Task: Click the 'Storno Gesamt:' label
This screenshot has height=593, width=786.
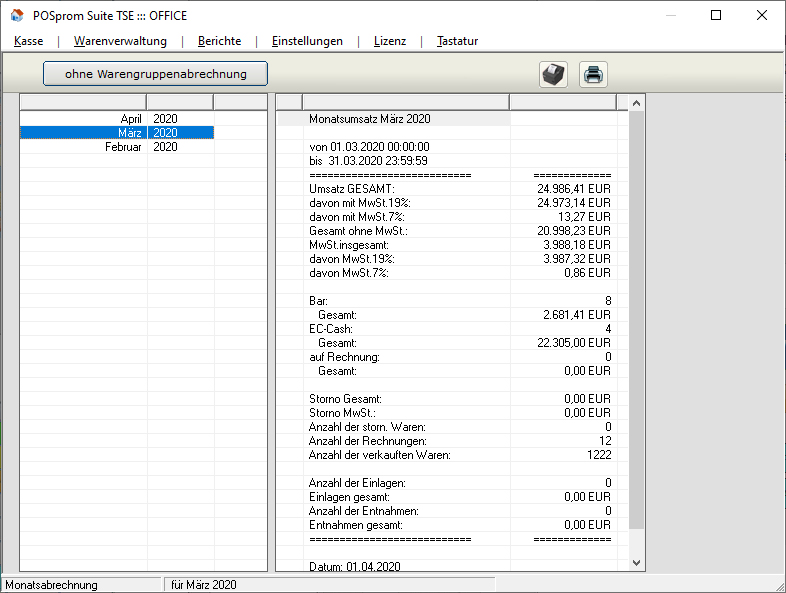Action: tap(345, 400)
